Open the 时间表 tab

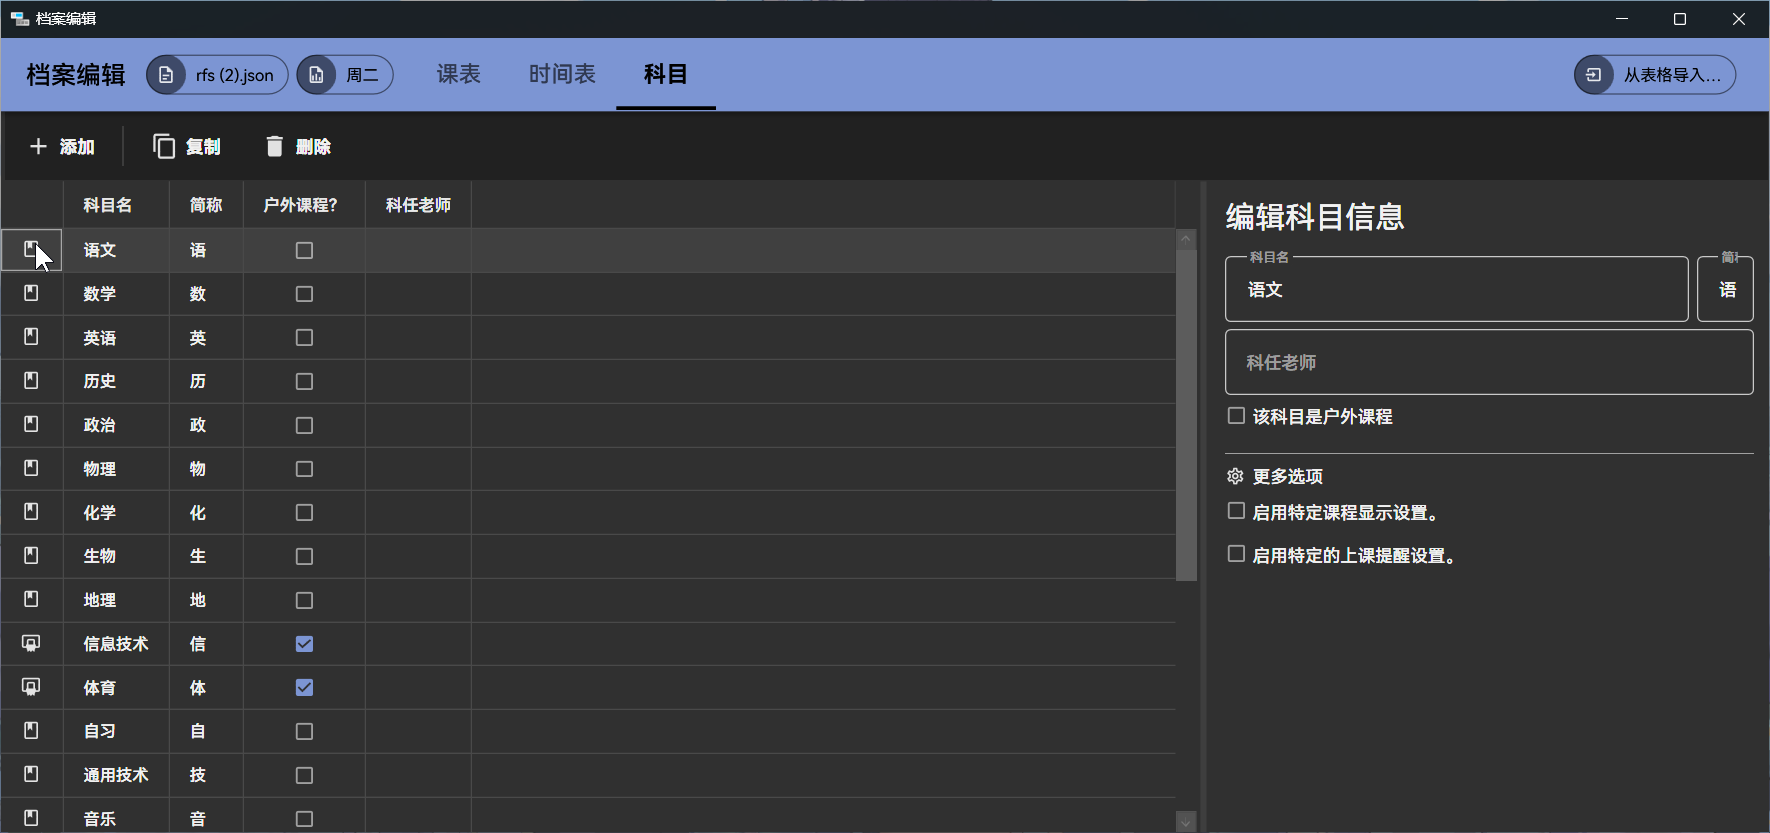tap(562, 75)
